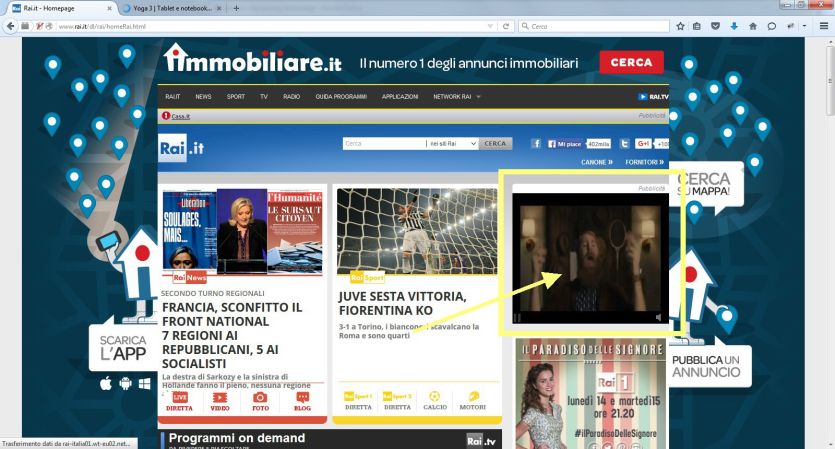Open APPLICAZIONI in the nav bar
835x449 pixels.
tap(400, 97)
